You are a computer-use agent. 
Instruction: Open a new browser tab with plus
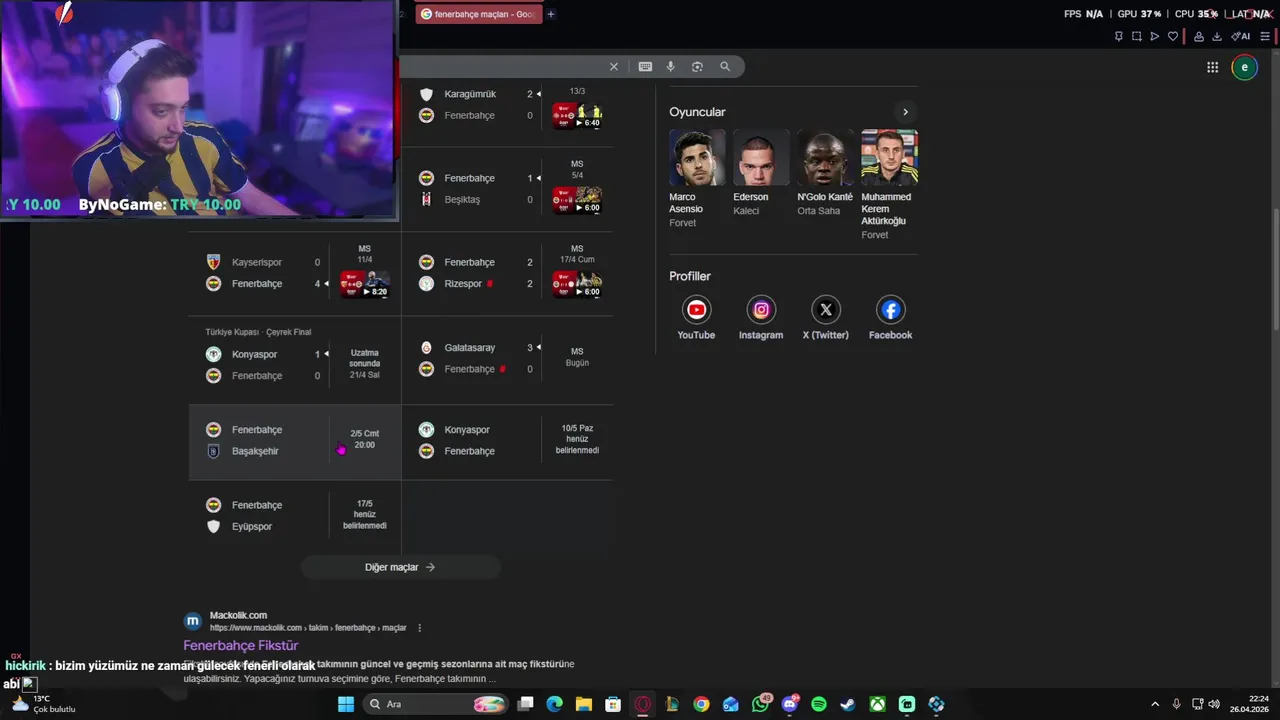coord(551,14)
